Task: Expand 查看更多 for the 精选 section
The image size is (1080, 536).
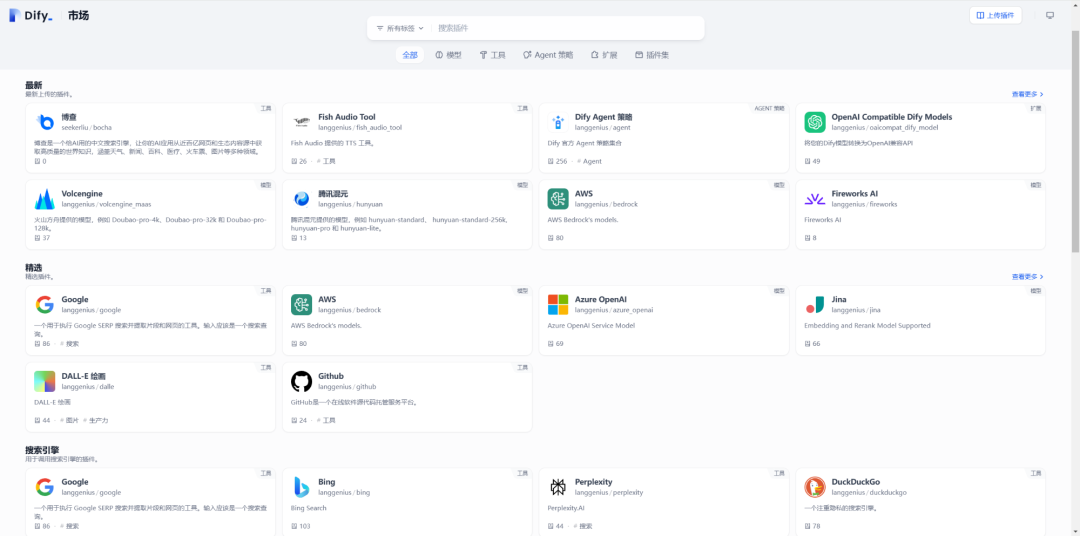Action: 1028,276
